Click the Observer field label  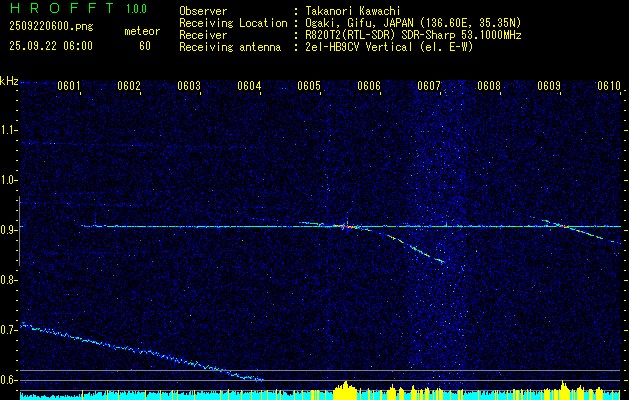(203, 11)
